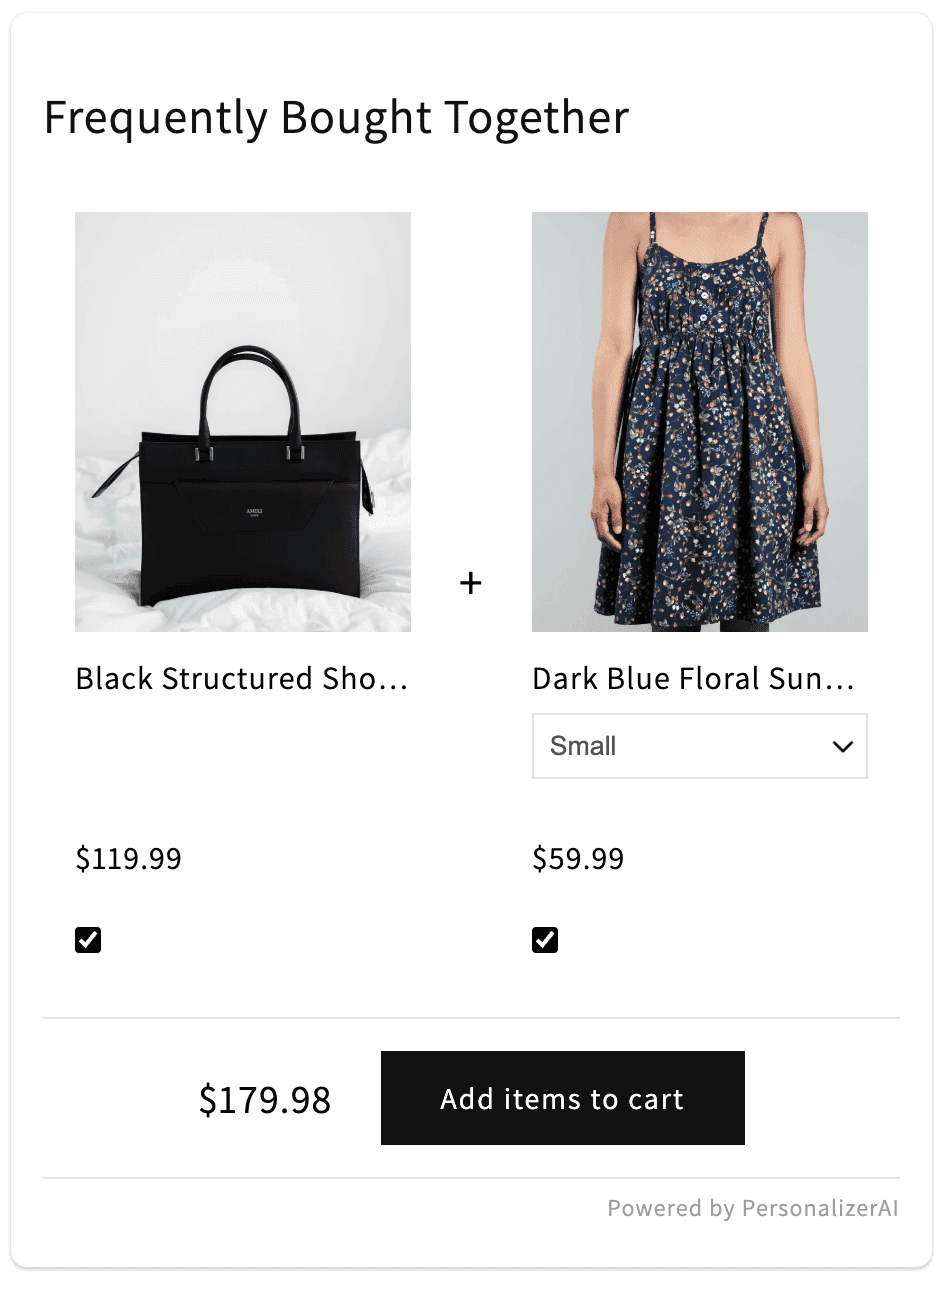This screenshot has height=1290, width=950.
Task: Click the $119.99 handbag price
Action: pos(129,859)
